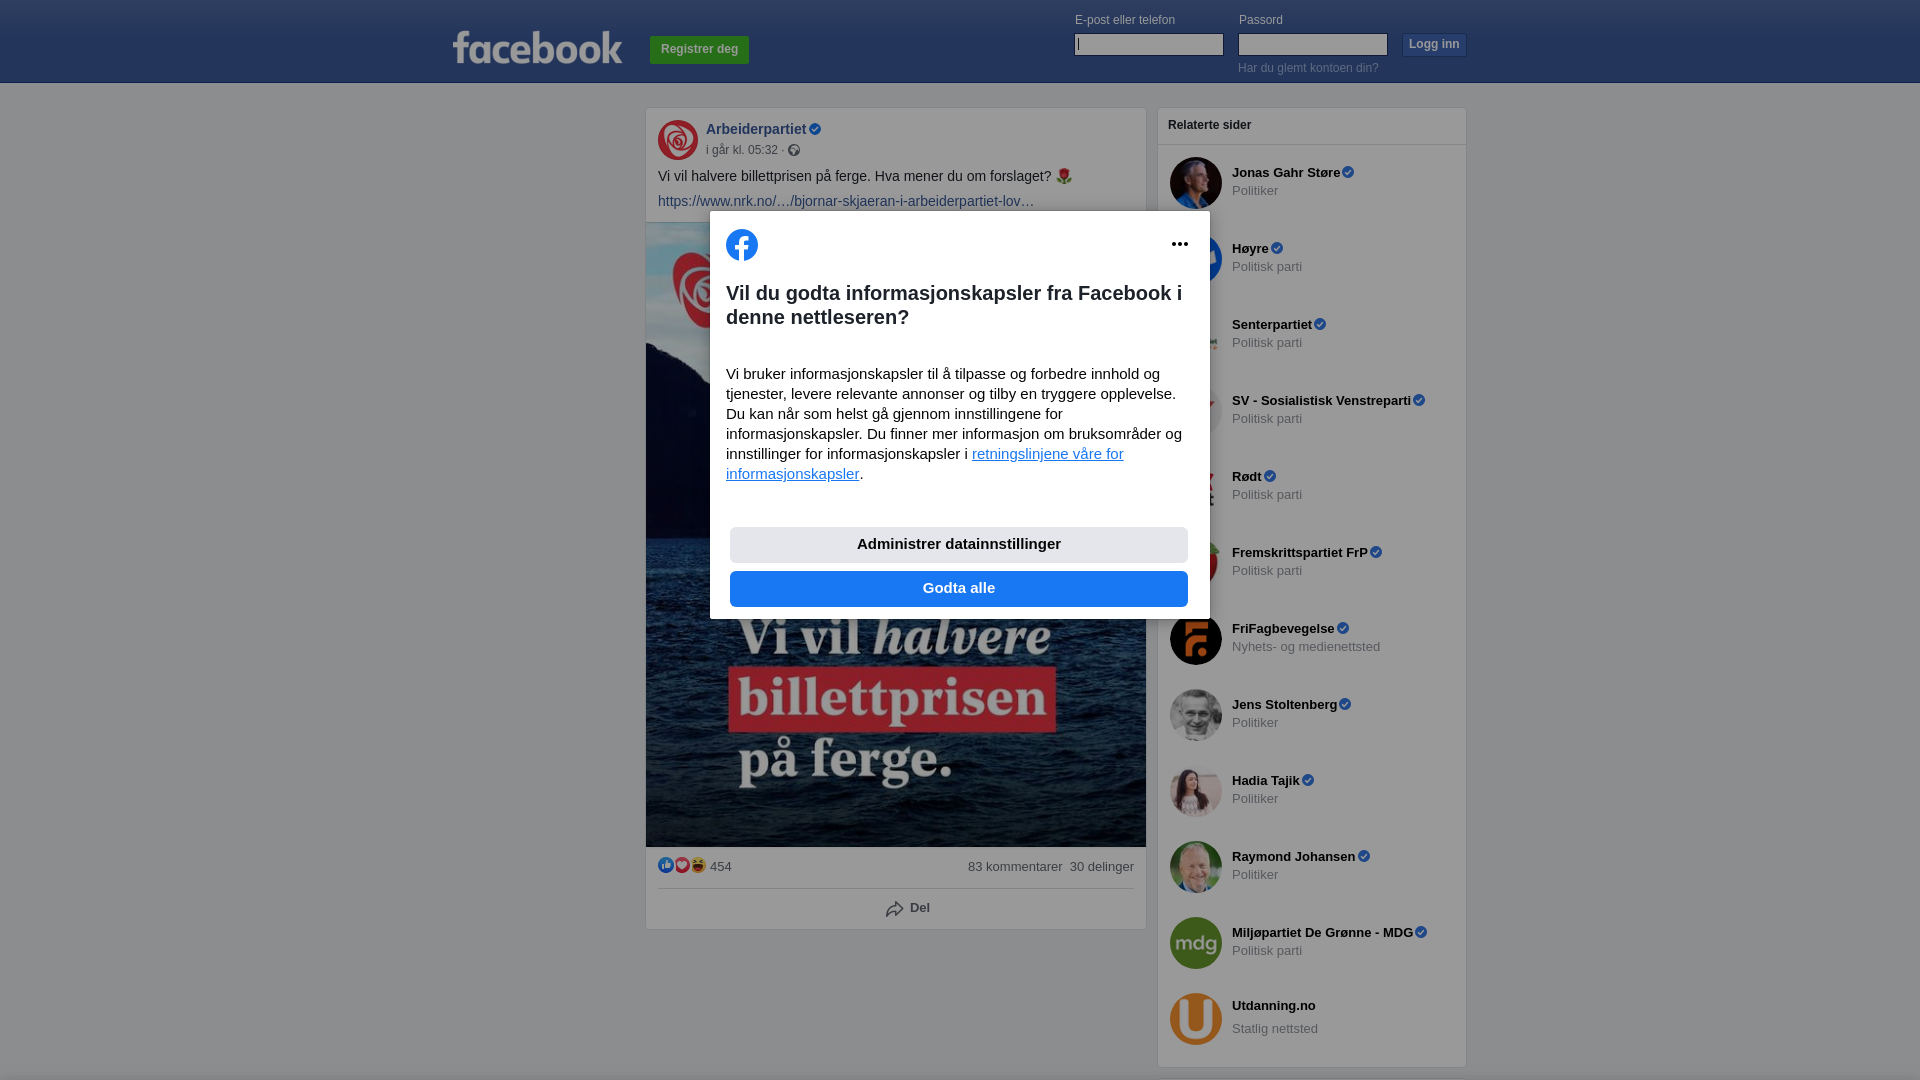The image size is (1920, 1080).
Task: Click the share arrow icon labeled Del
Action: click(x=895, y=909)
